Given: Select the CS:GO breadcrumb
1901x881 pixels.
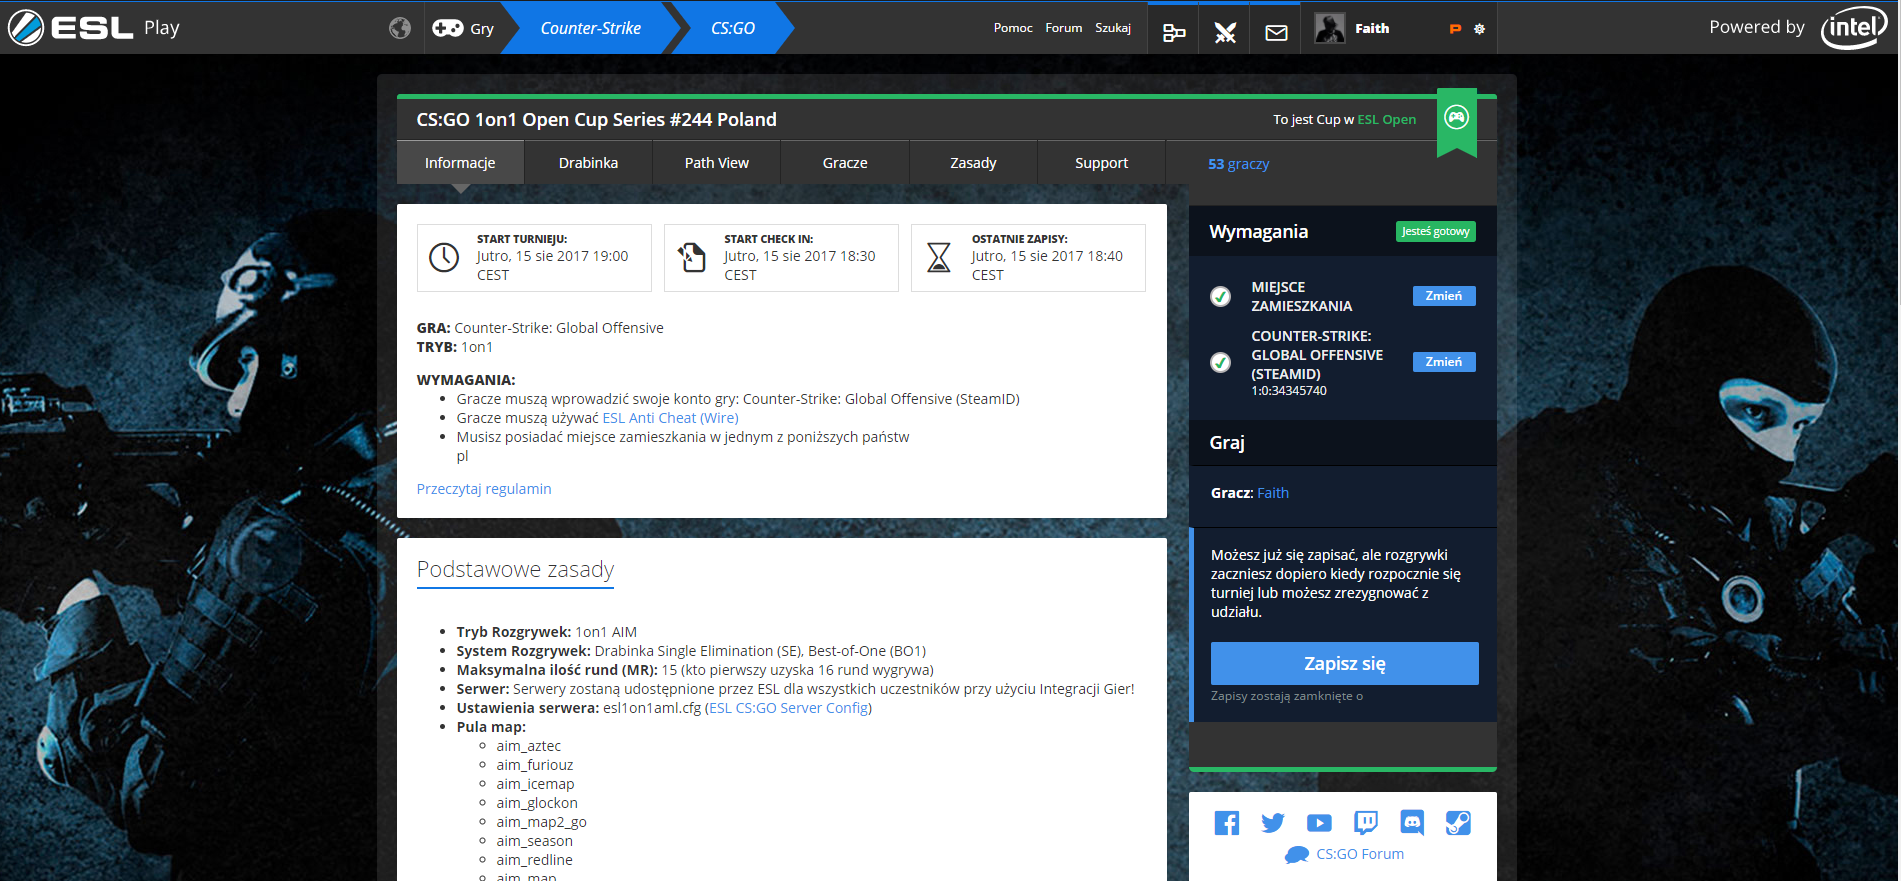Looking at the screenshot, I should [x=733, y=28].
